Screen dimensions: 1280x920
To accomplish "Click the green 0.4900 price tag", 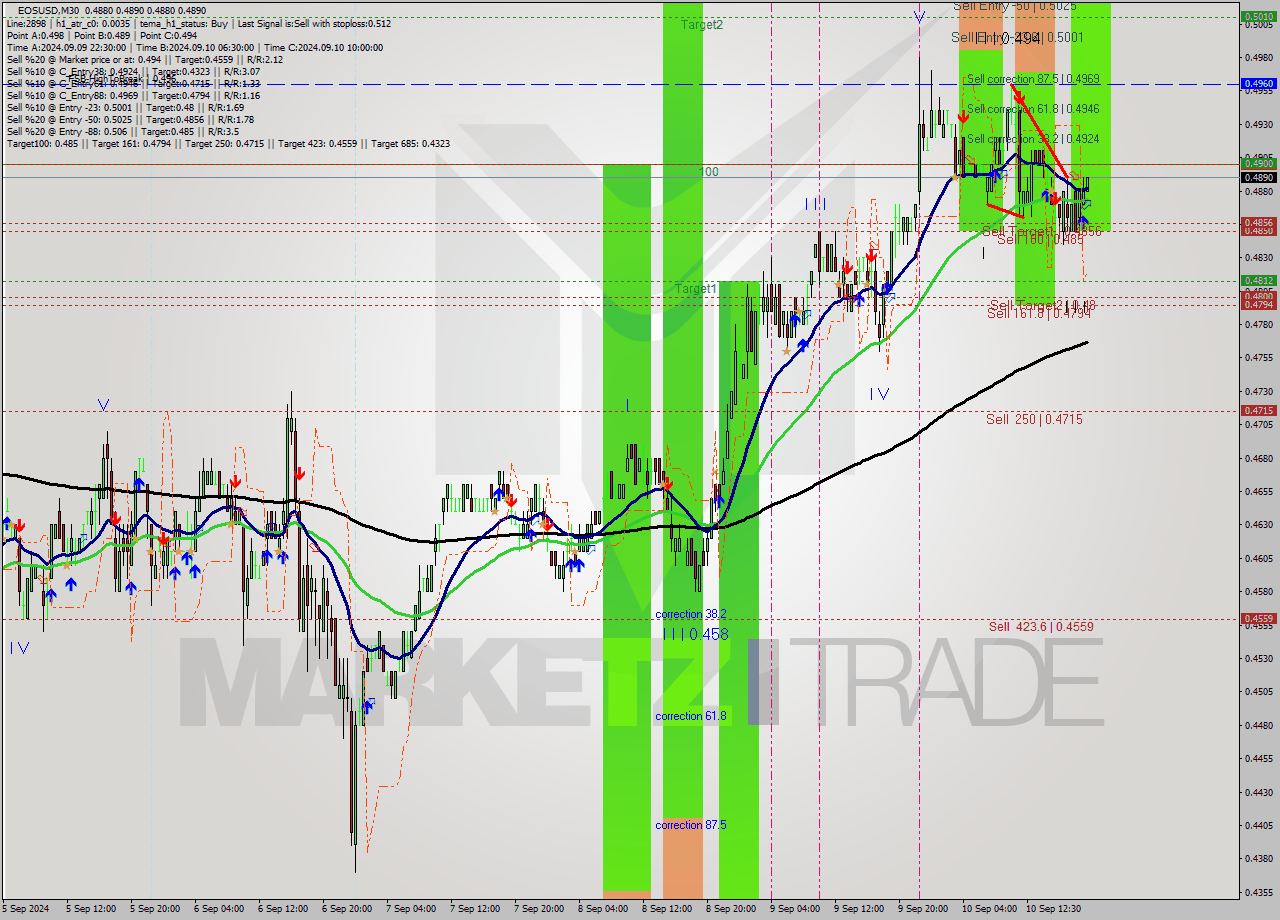I will [x=1257, y=163].
